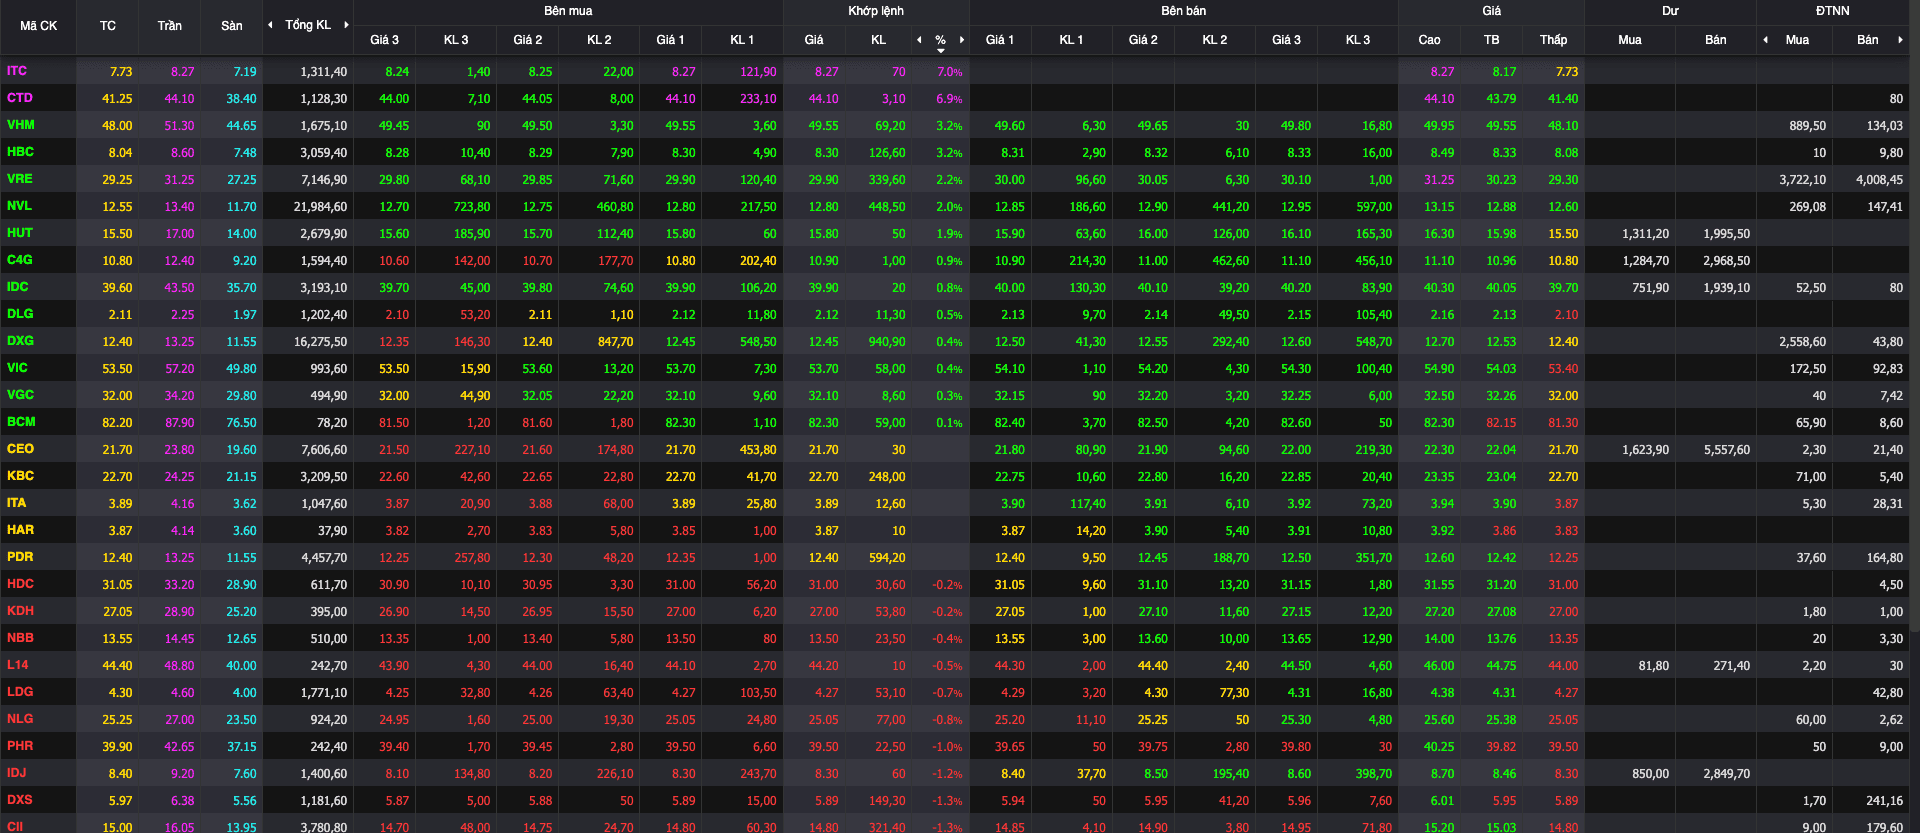
Task: Open the HDC stock symbol
Action: [x=20, y=584]
